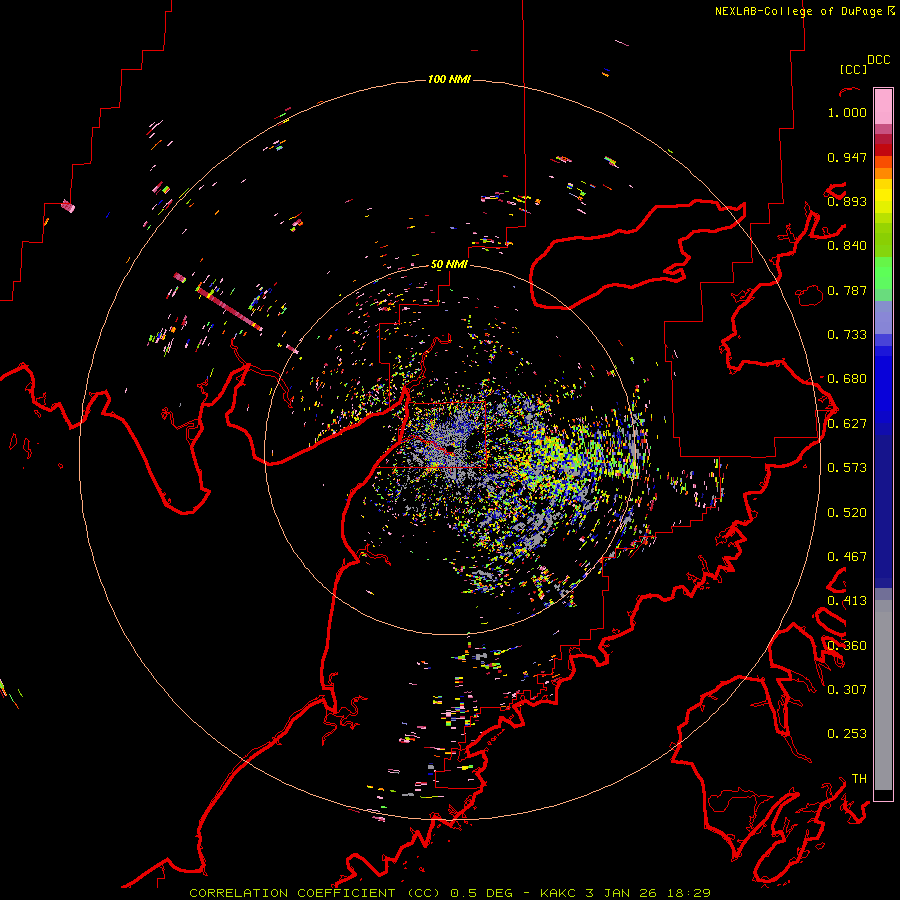900x900 pixels.
Task: Click the [CC] legend unit label
Action: 853,69
